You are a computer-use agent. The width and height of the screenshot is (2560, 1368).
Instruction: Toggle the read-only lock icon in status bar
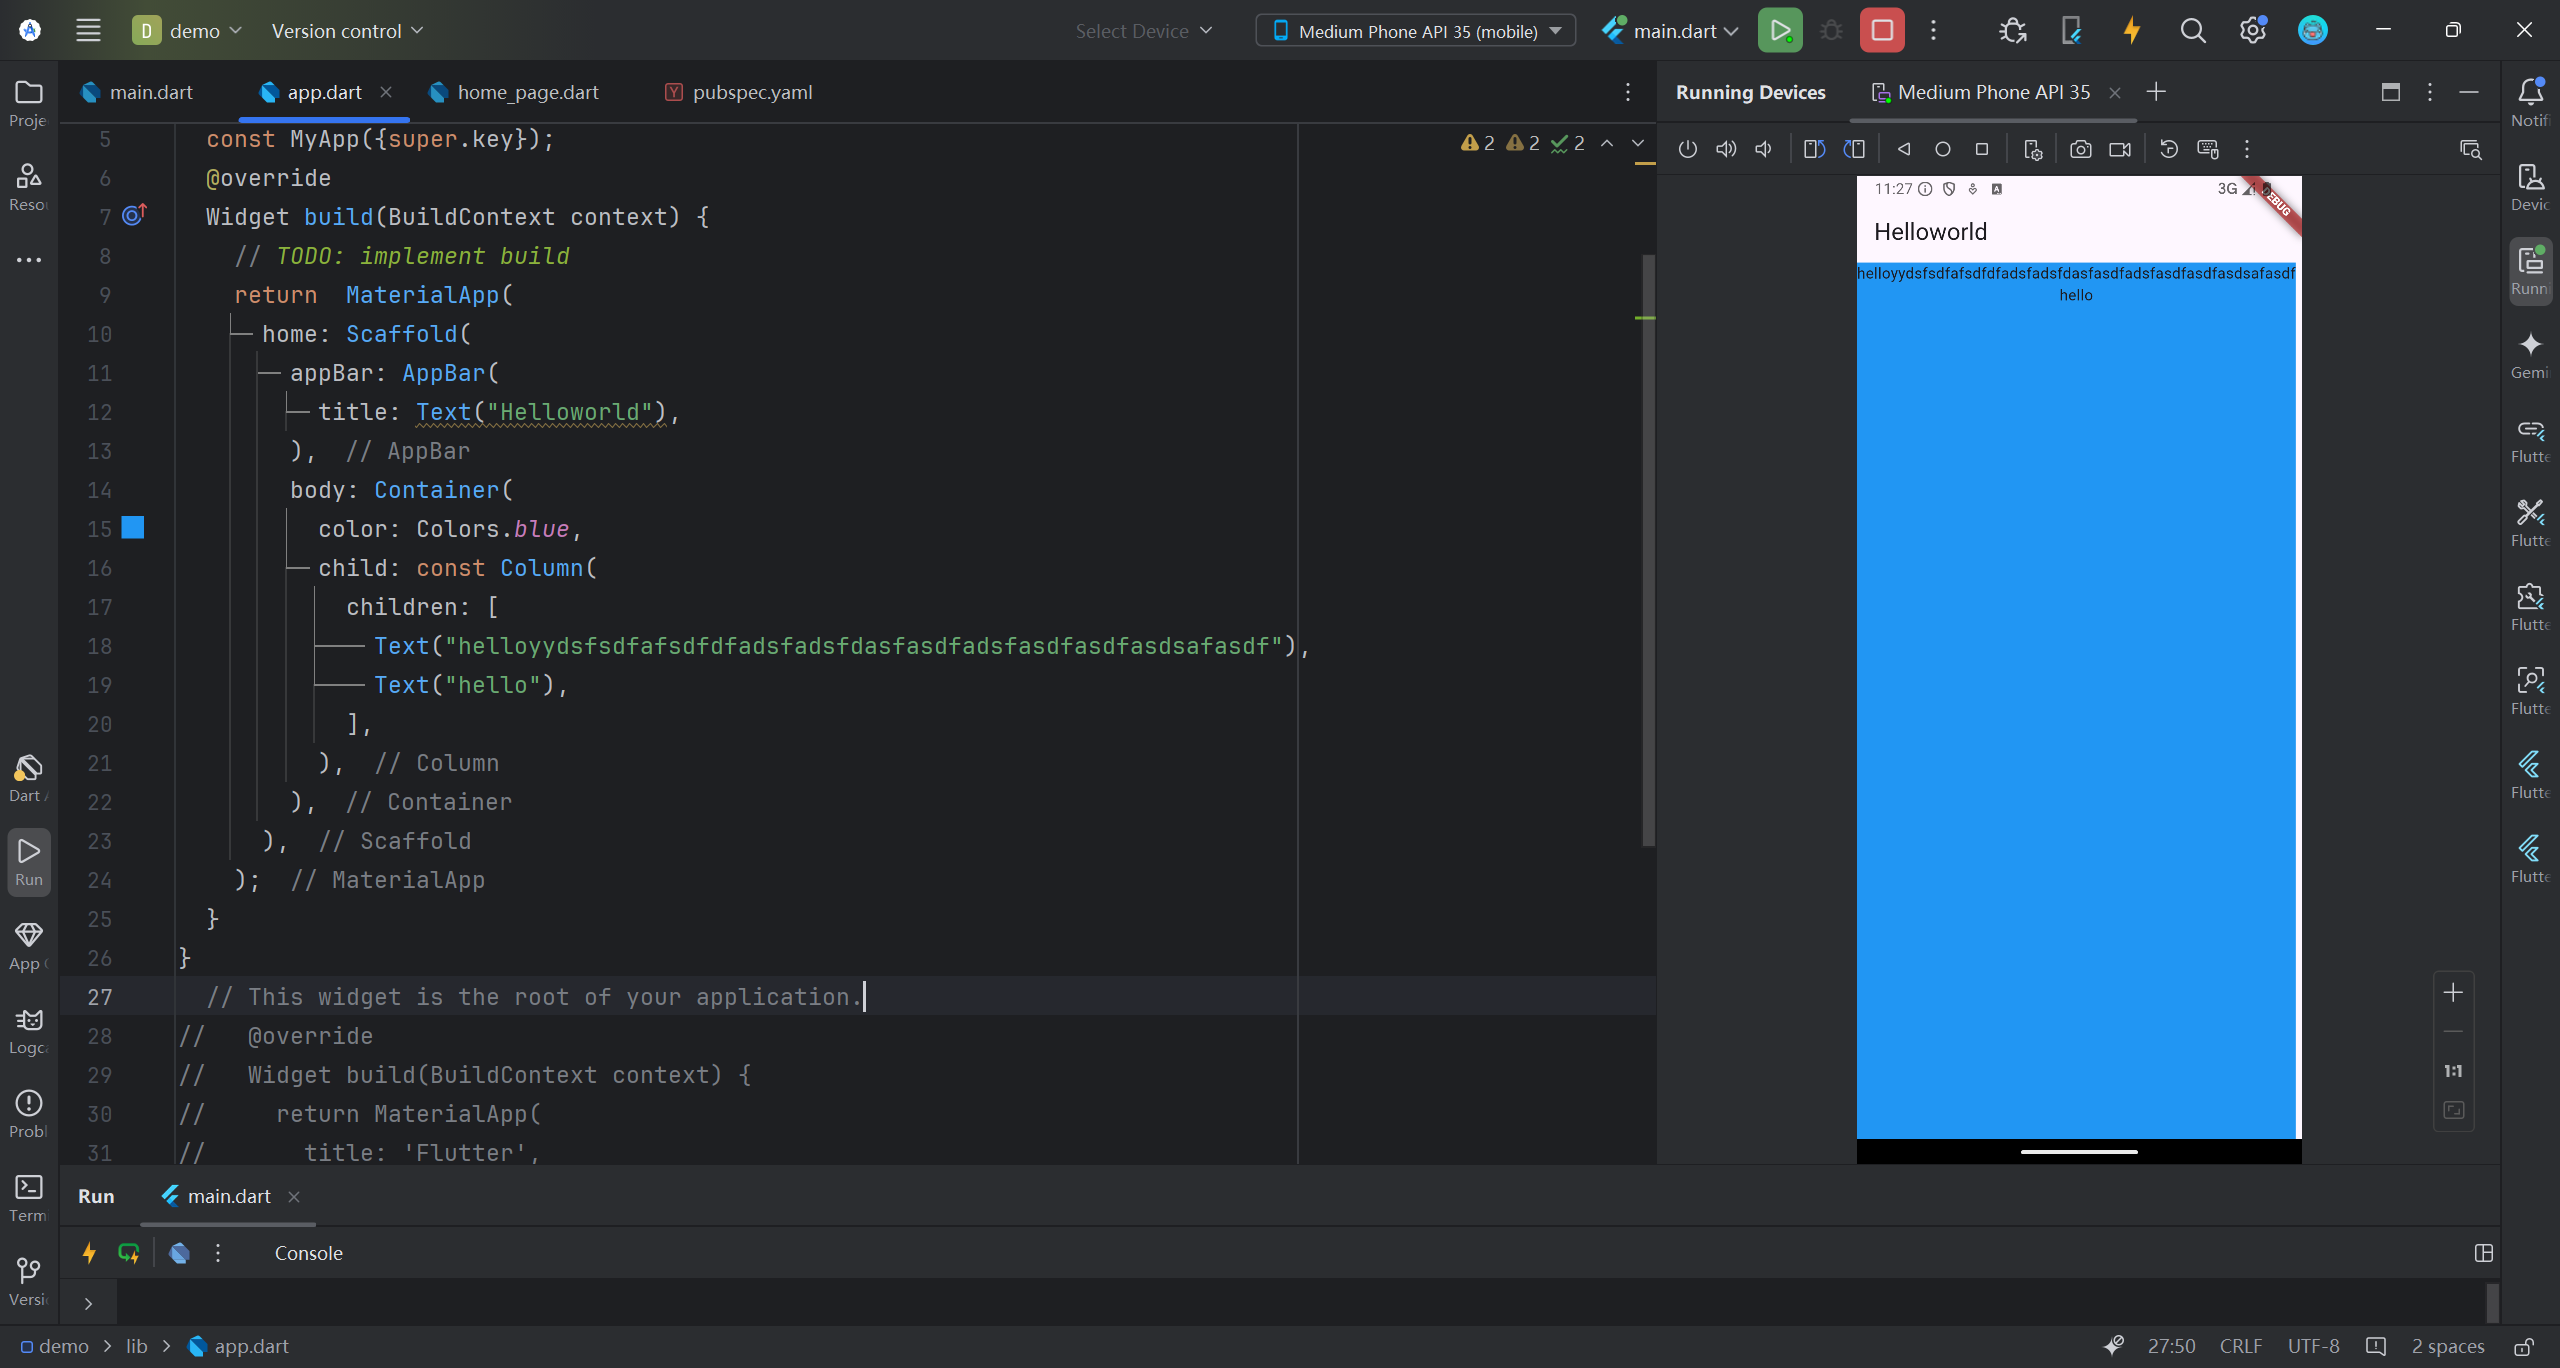tap(2524, 1346)
